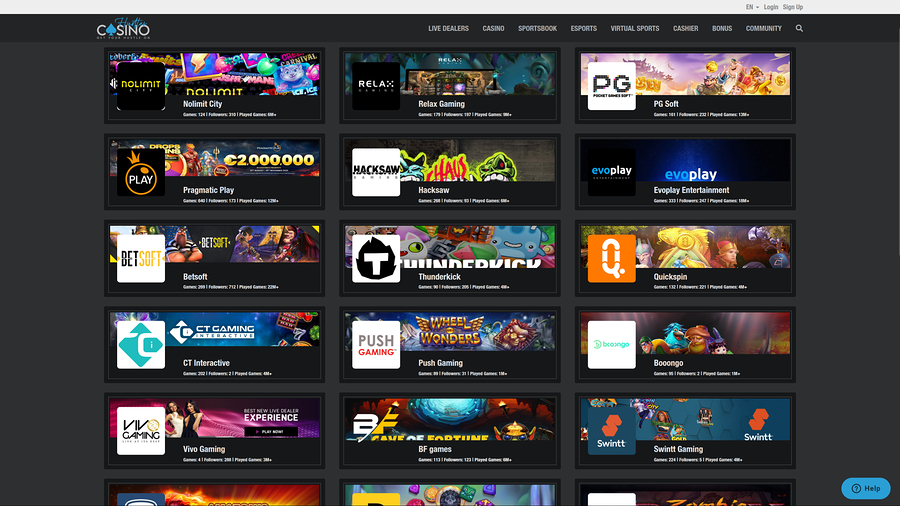
Task: Open the Evoplay Entertainment name link
Action: (691, 190)
